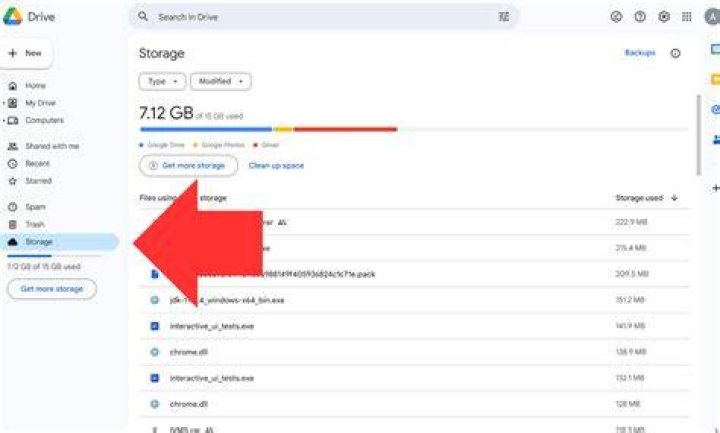Select the file name ending in .pack
This screenshot has width=720, height=433.
[x=285, y=275]
